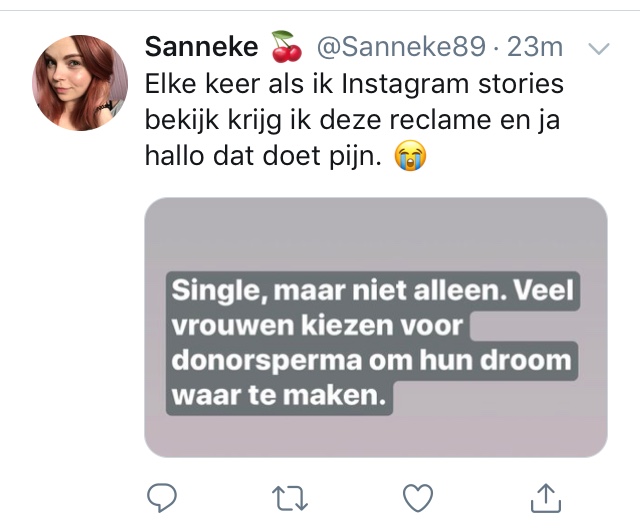The width and height of the screenshot is (640, 528).
Task: Click the caption line waar te maken.
Action: 279,395
